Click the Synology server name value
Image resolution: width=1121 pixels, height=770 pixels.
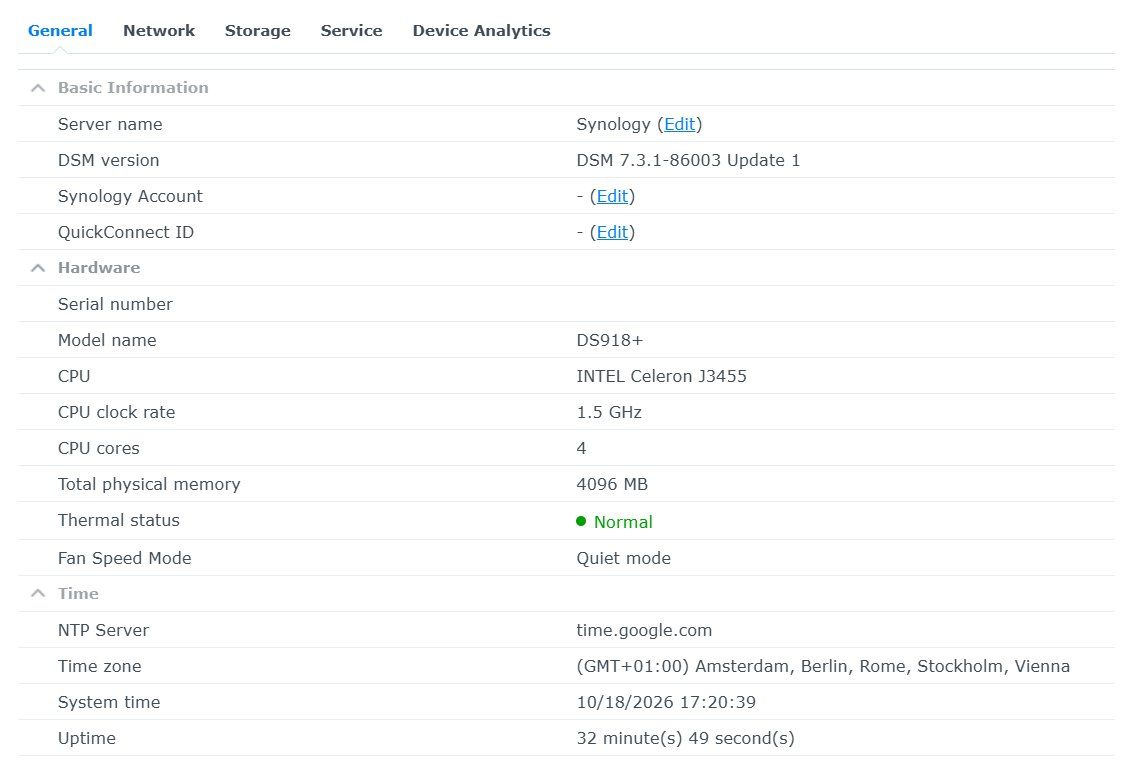pyautogui.click(x=613, y=124)
